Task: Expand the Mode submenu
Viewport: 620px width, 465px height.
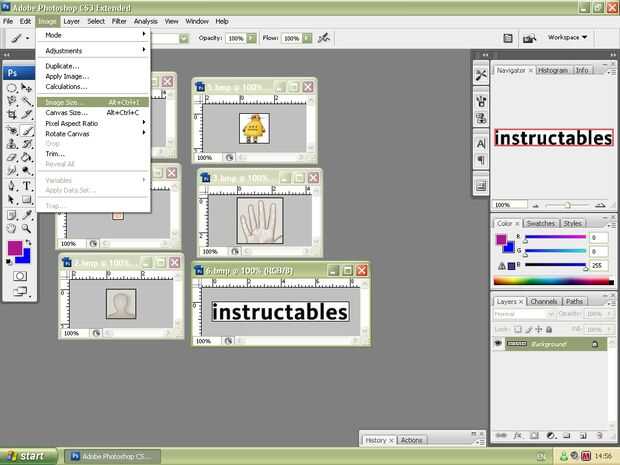Action: (94, 35)
